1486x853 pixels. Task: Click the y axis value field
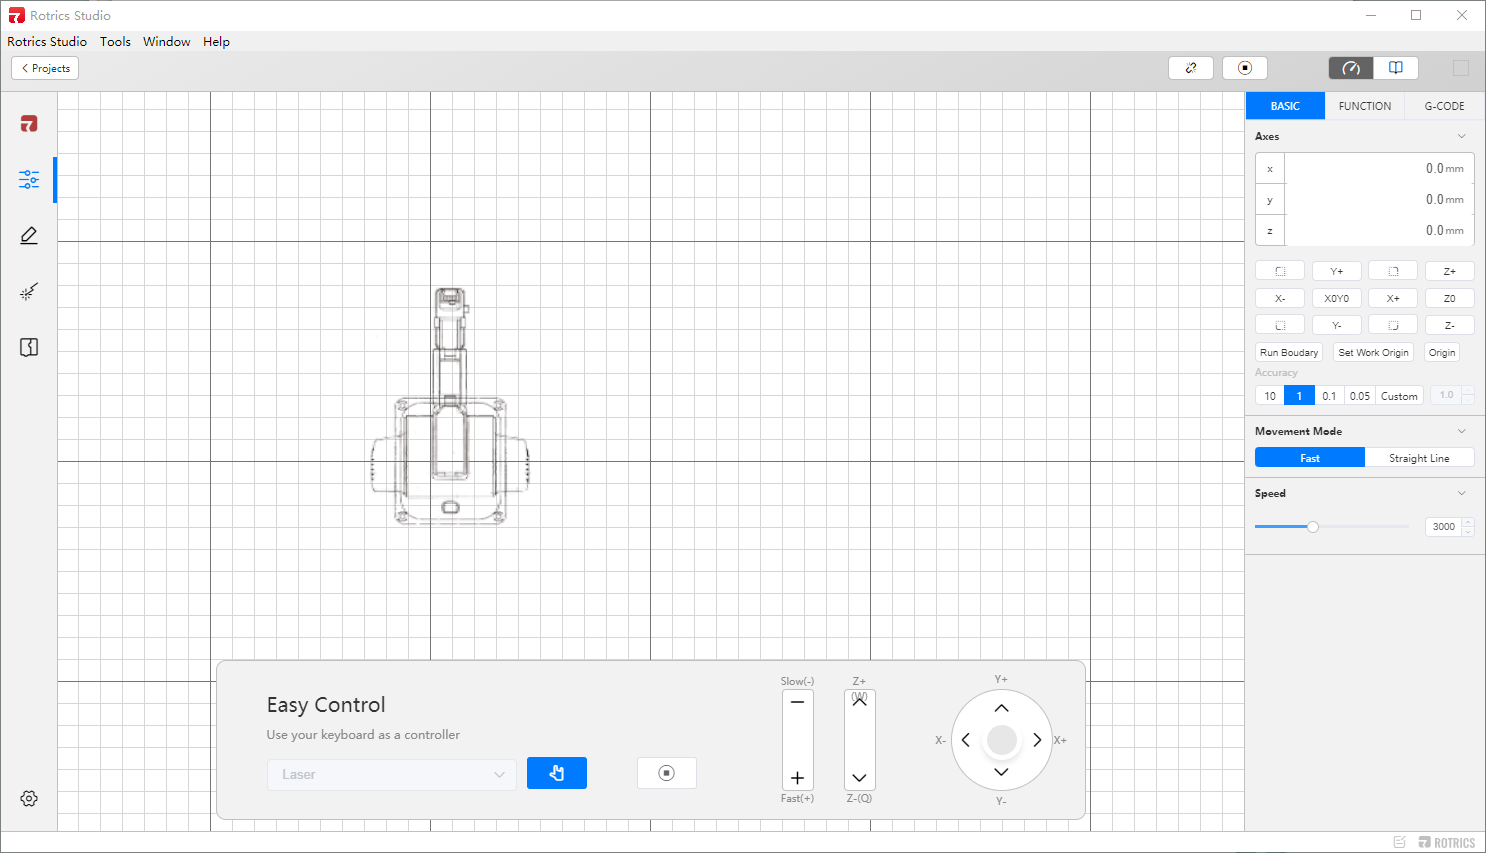[x=1379, y=200]
